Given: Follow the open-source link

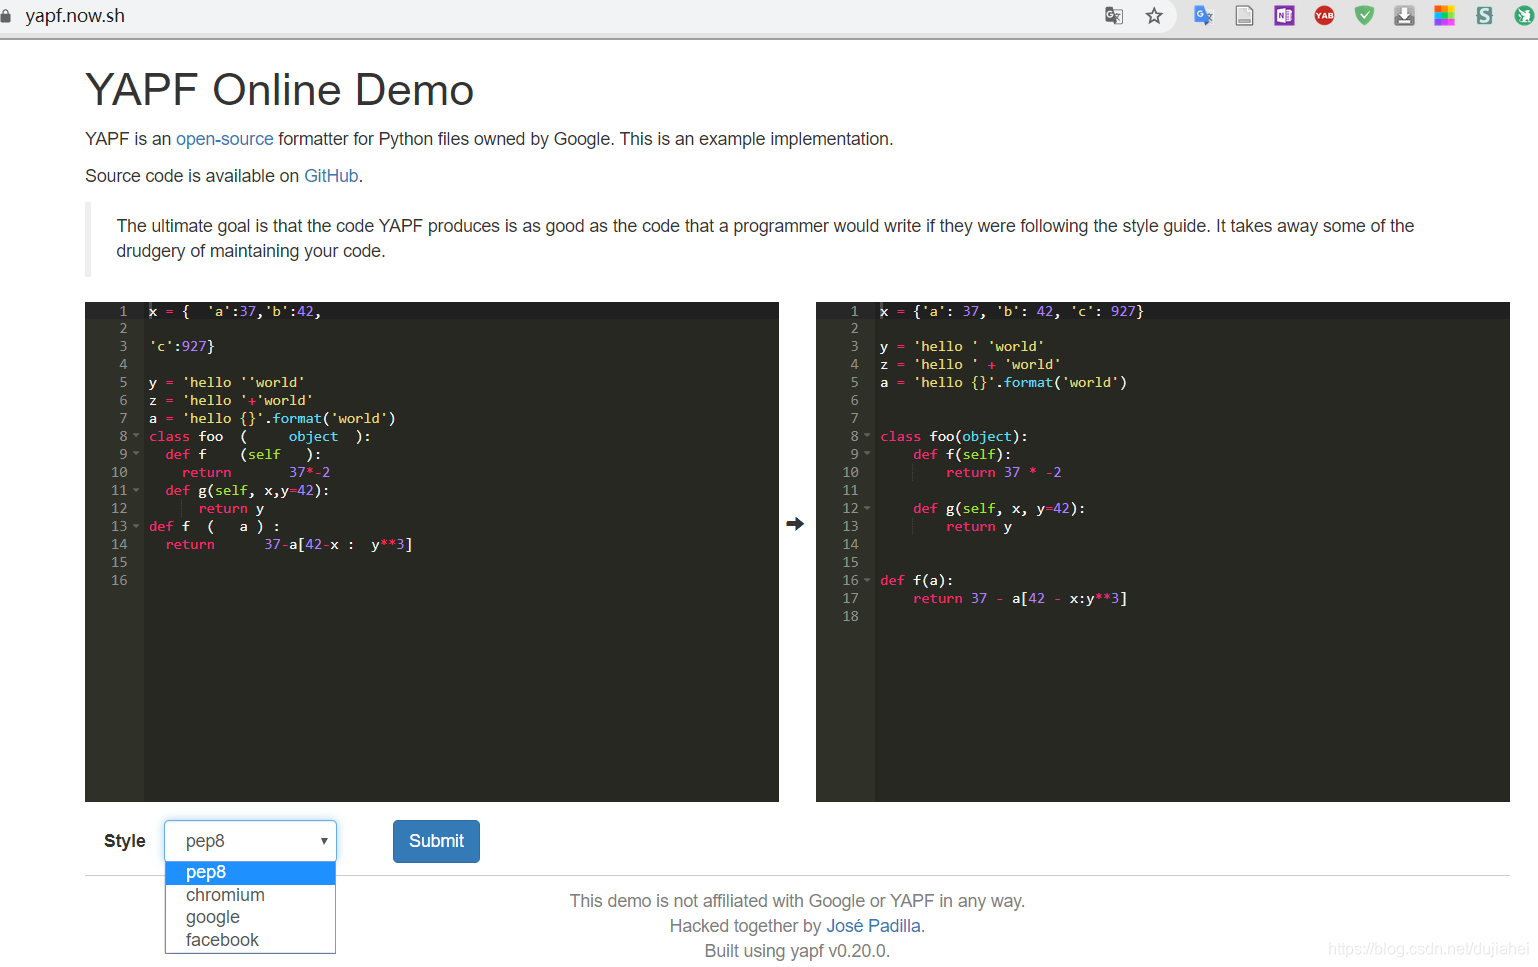Looking at the screenshot, I should pyautogui.click(x=225, y=139).
